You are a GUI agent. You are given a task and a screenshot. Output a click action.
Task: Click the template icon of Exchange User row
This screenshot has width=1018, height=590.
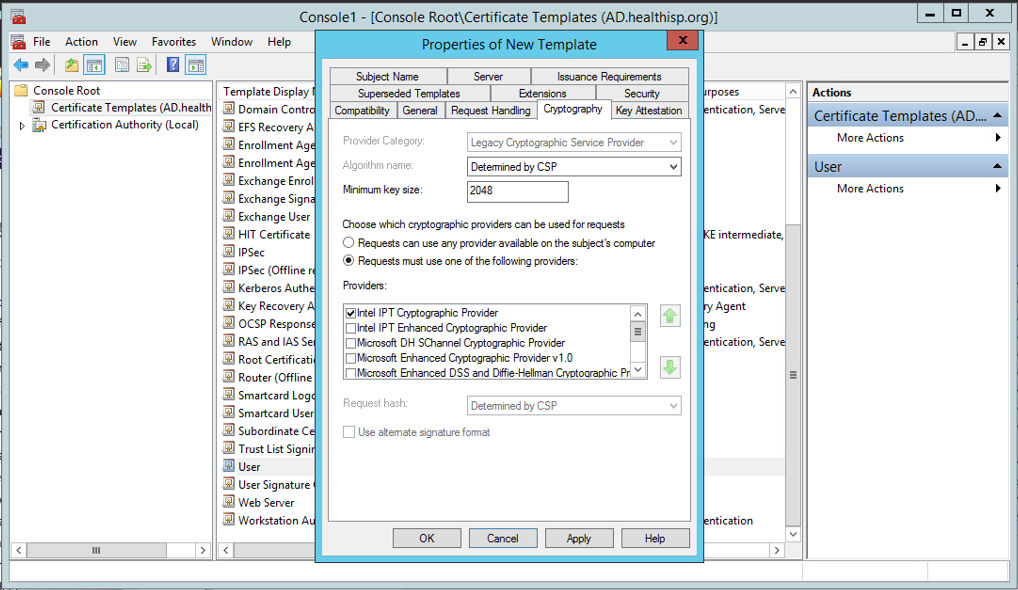229,216
